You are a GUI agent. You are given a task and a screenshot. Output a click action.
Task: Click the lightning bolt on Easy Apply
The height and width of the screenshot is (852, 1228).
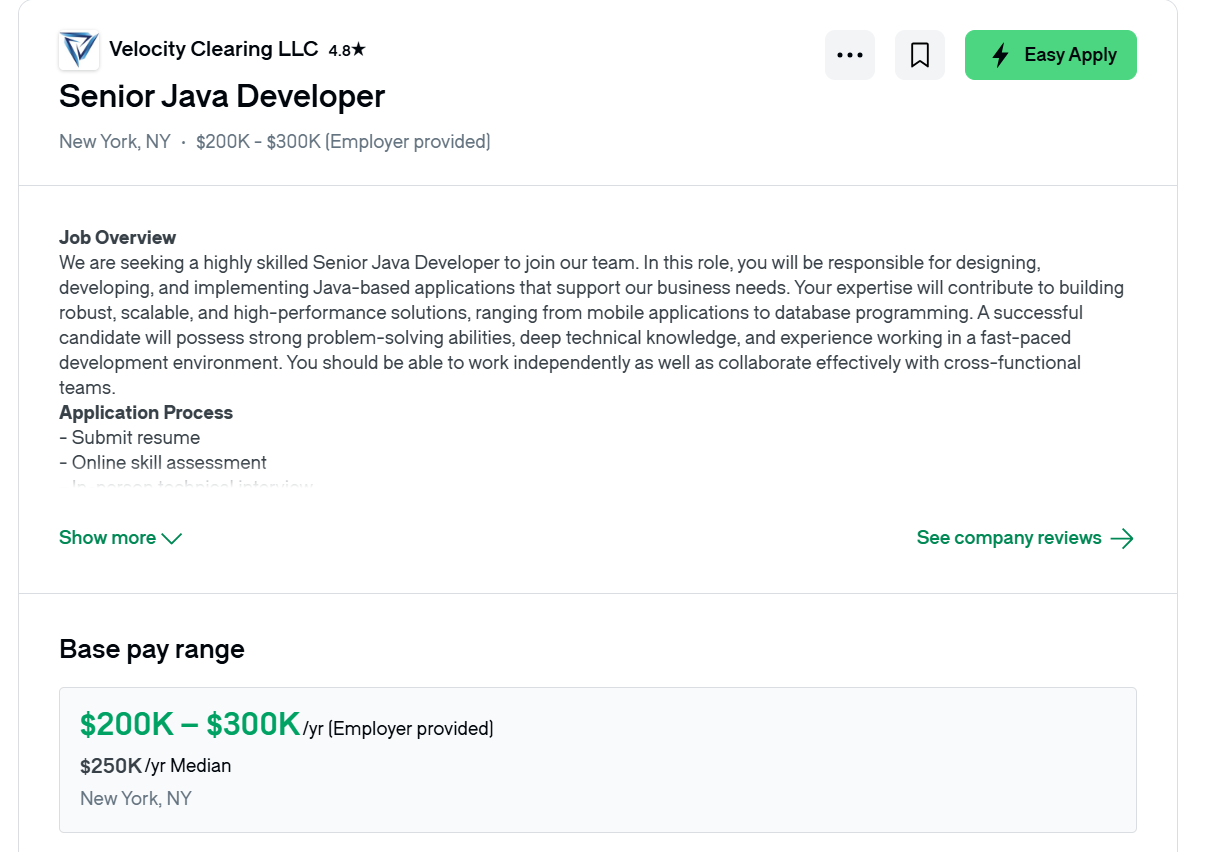(x=1000, y=55)
